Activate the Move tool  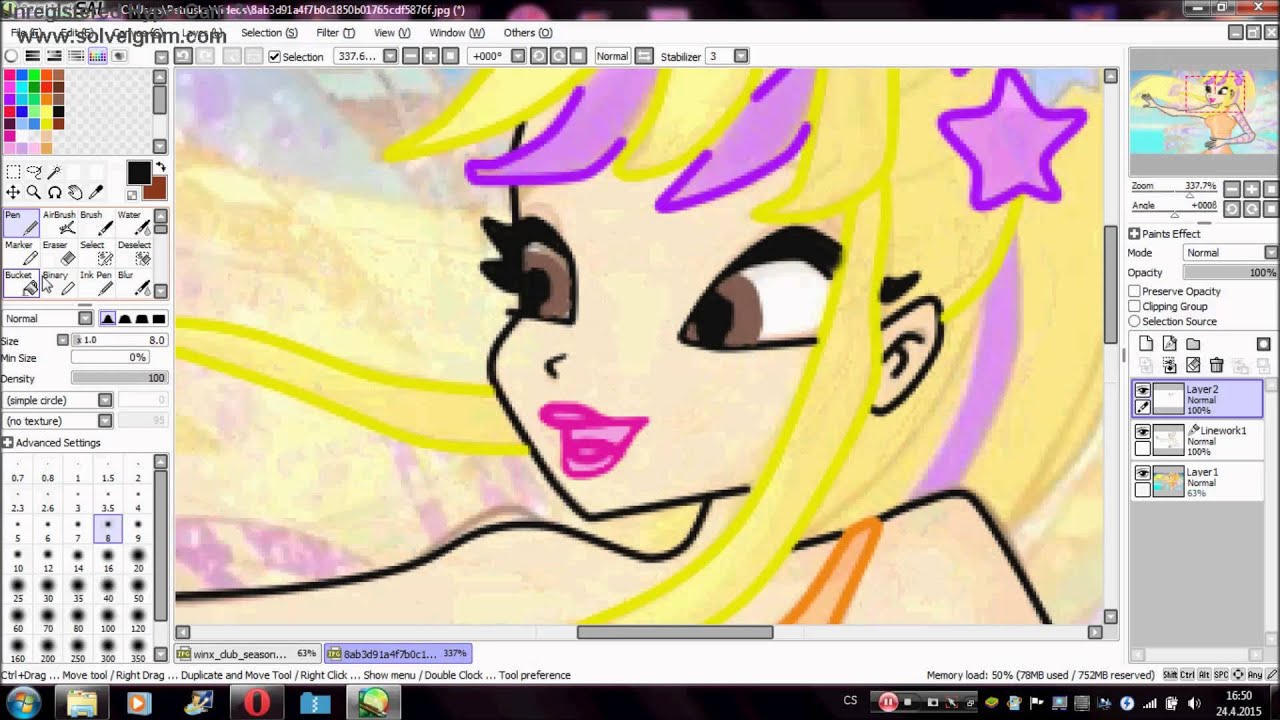tap(13, 192)
